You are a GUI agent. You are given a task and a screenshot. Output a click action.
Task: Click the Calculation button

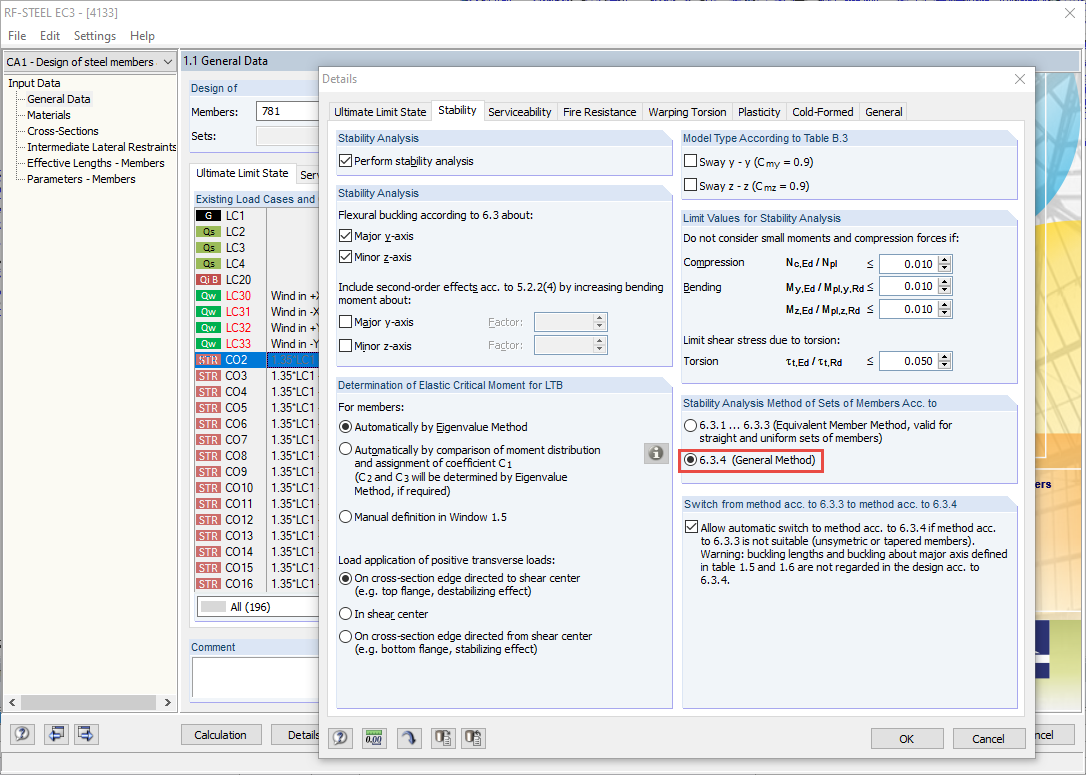click(x=220, y=734)
